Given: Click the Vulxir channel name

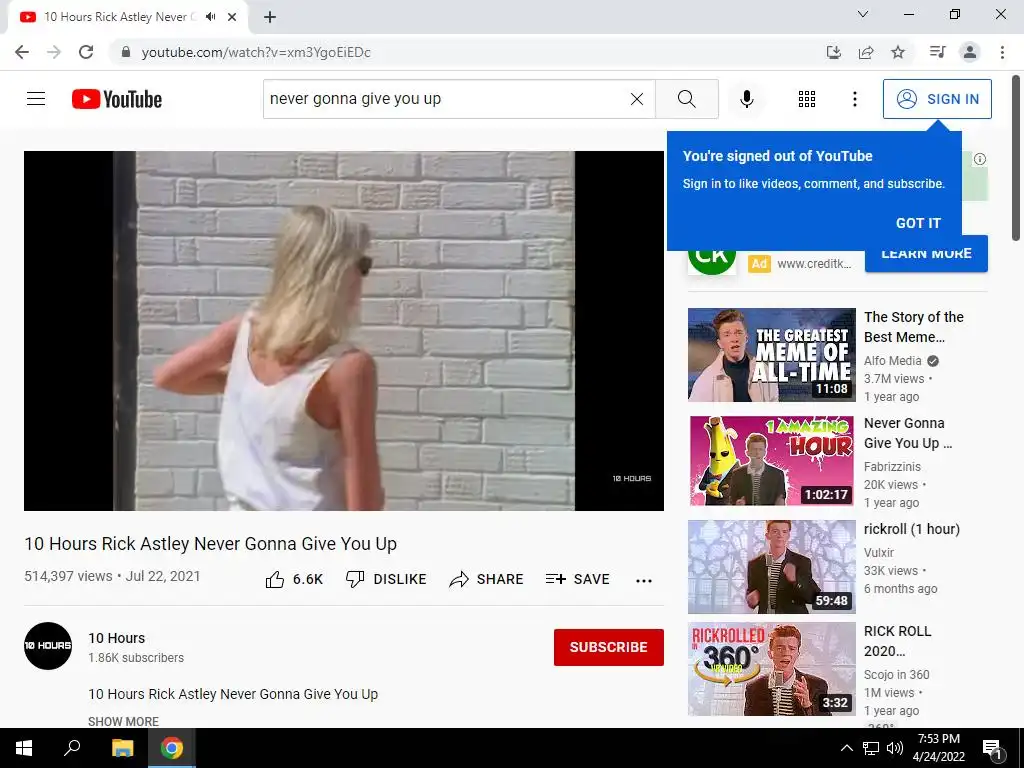Looking at the screenshot, I should (879, 552).
